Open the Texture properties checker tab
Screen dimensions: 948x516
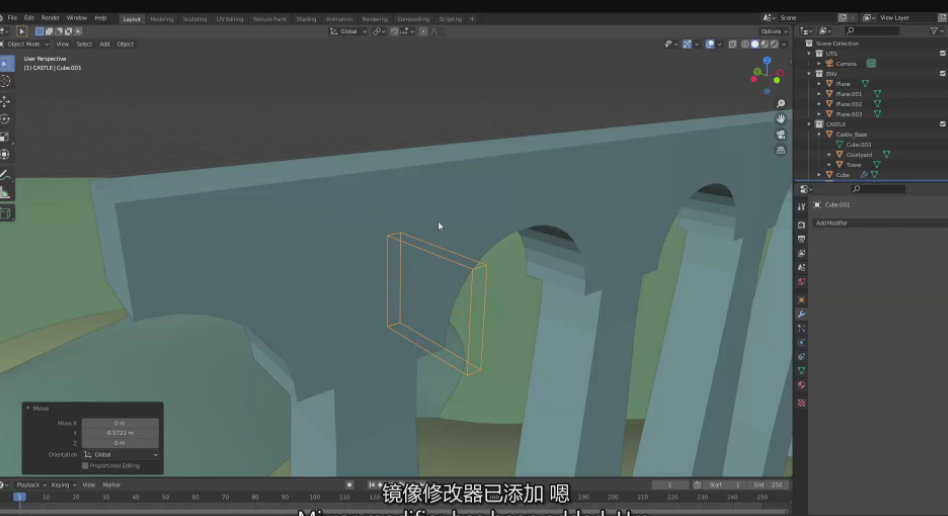pyautogui.click(x=801, y=403)
